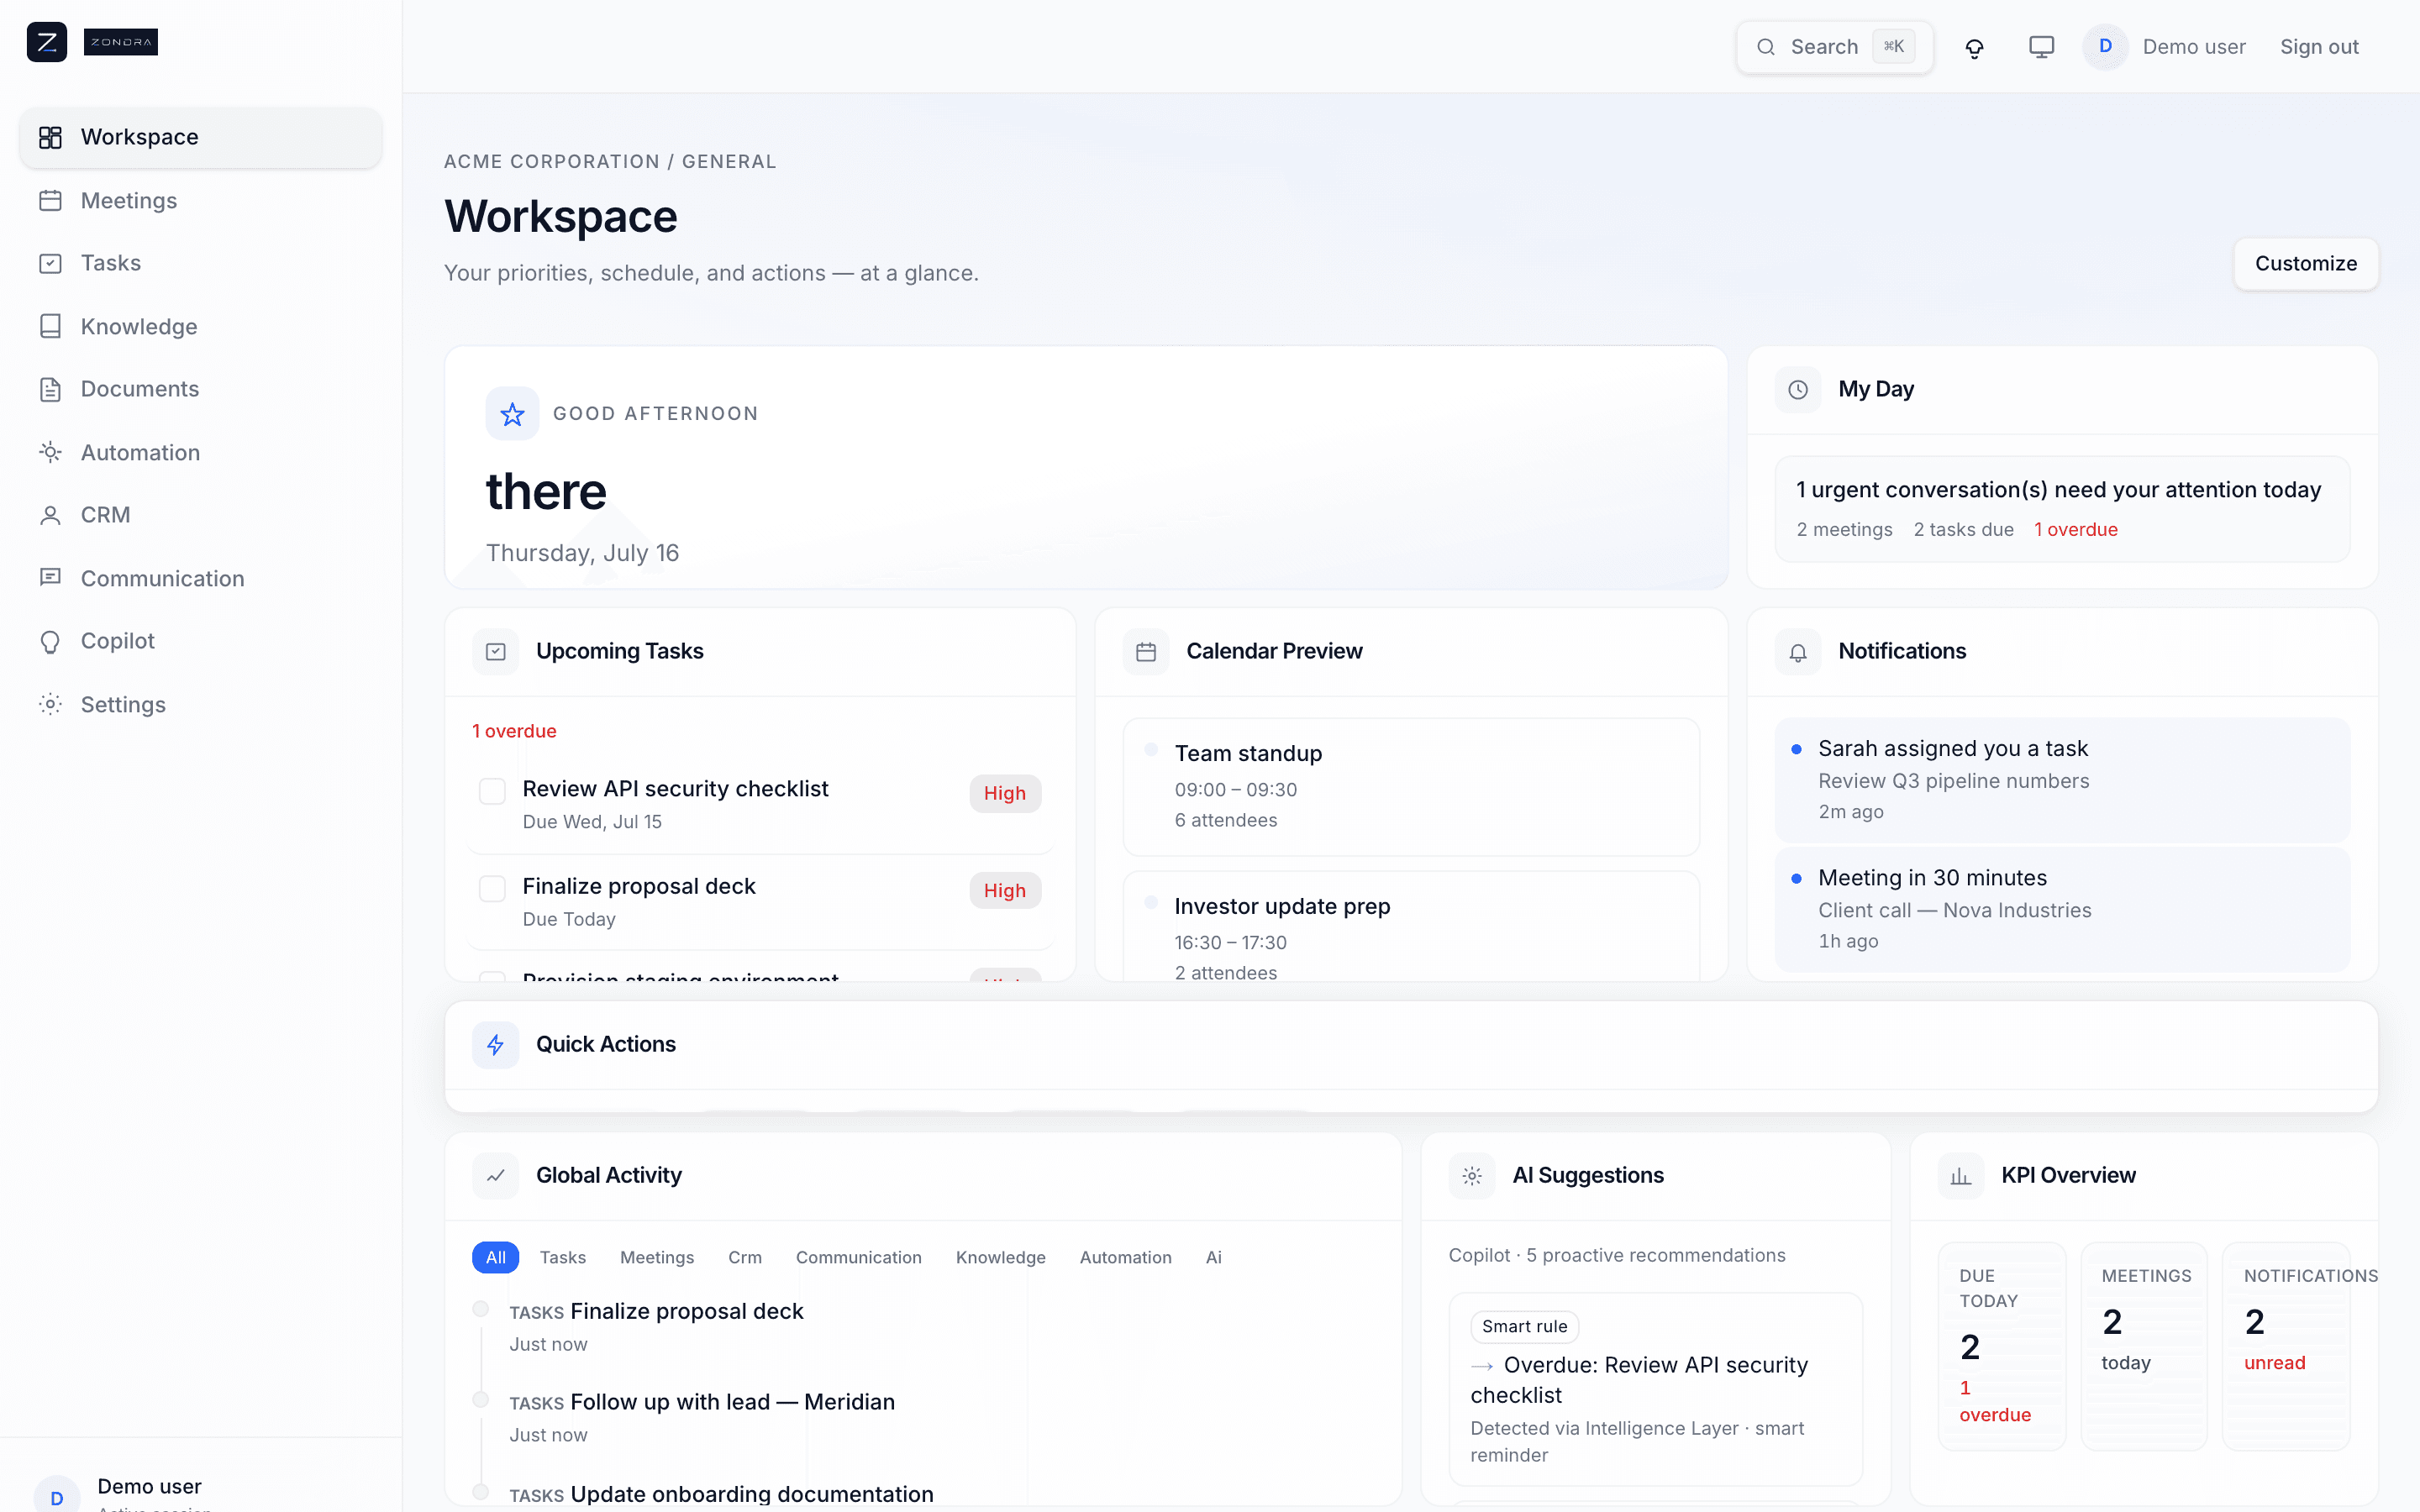The width and height of the screenshot is (2420, 1512).
Task: Open the Meeting in 30 minutes notification
Action: (2062, 909)
